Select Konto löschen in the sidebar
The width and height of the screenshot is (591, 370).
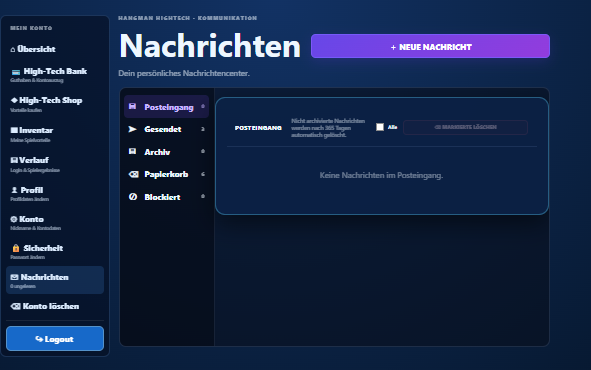(55, 306)
